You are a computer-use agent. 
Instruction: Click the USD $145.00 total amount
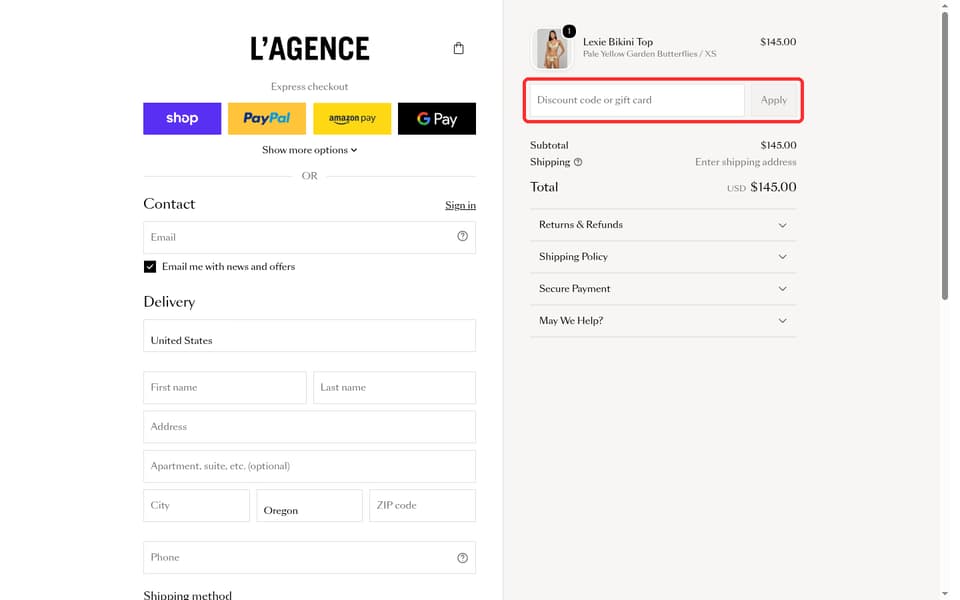tap(762, 187)
